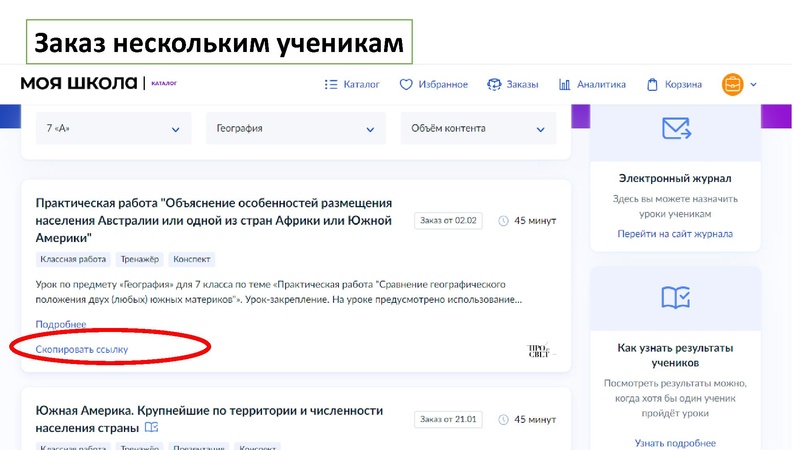Open lesson title Практическая работа "Объяснение особенностей размещения"
Image resolution: width=800 pixels, height=450 pixels.
point(214,220)
